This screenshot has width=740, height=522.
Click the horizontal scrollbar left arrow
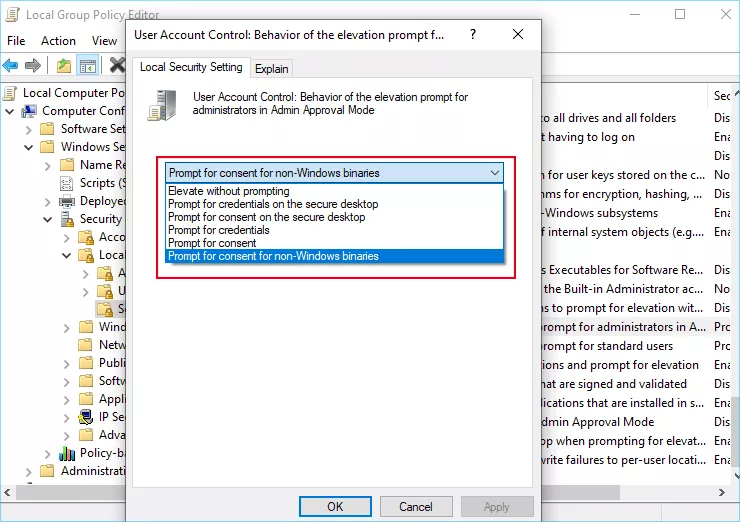[x=7, y=492]
